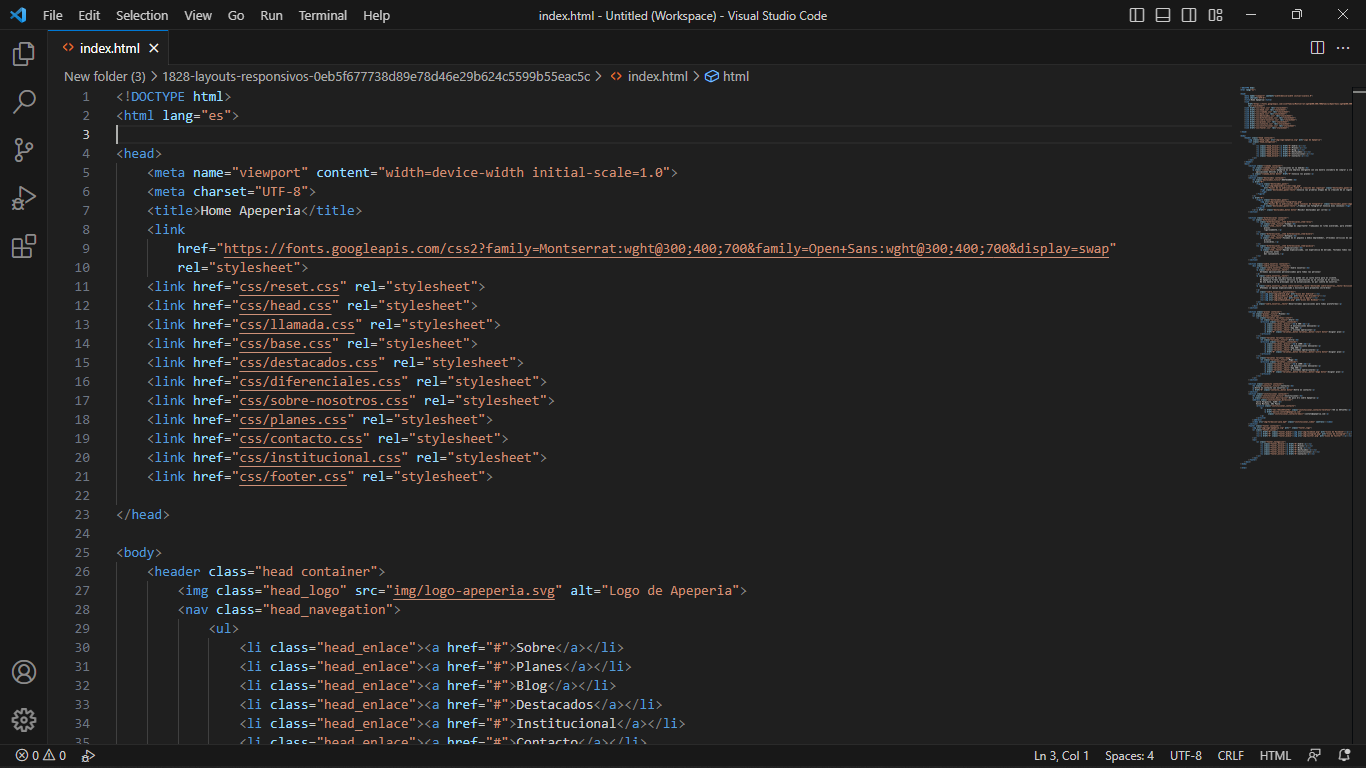1366x768 pixels.
Task: Open the Source Control view
Action: click(x=24, y=150)
